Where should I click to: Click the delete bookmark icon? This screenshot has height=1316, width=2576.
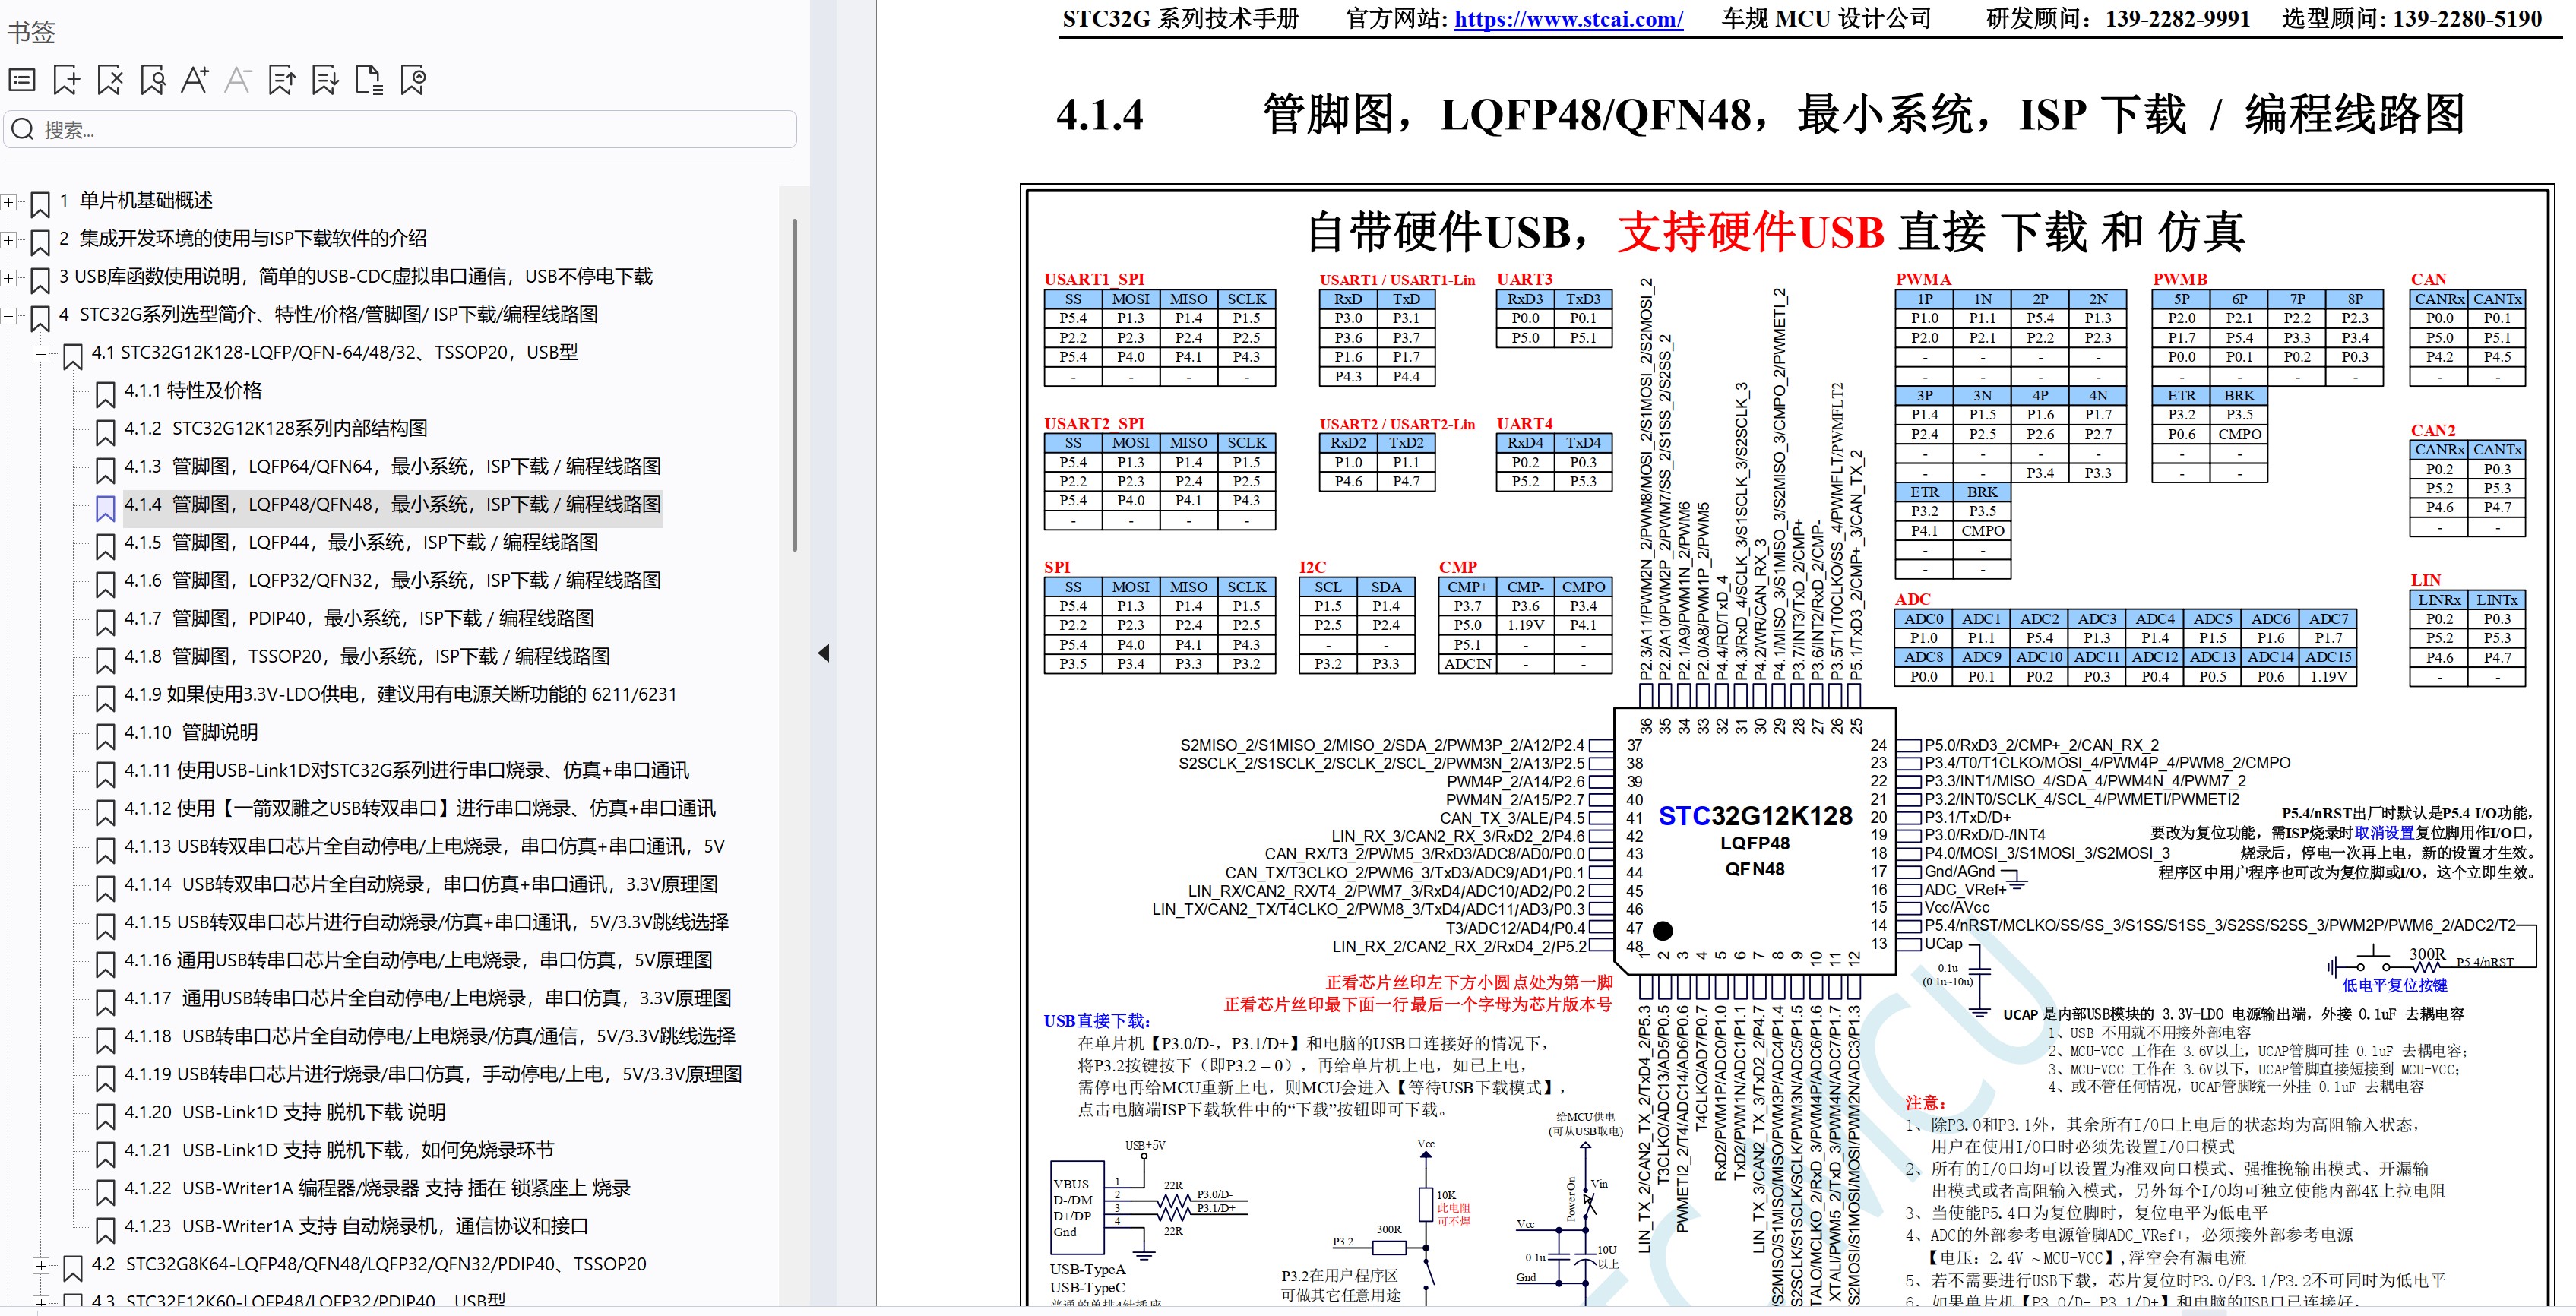click(110, 80)
